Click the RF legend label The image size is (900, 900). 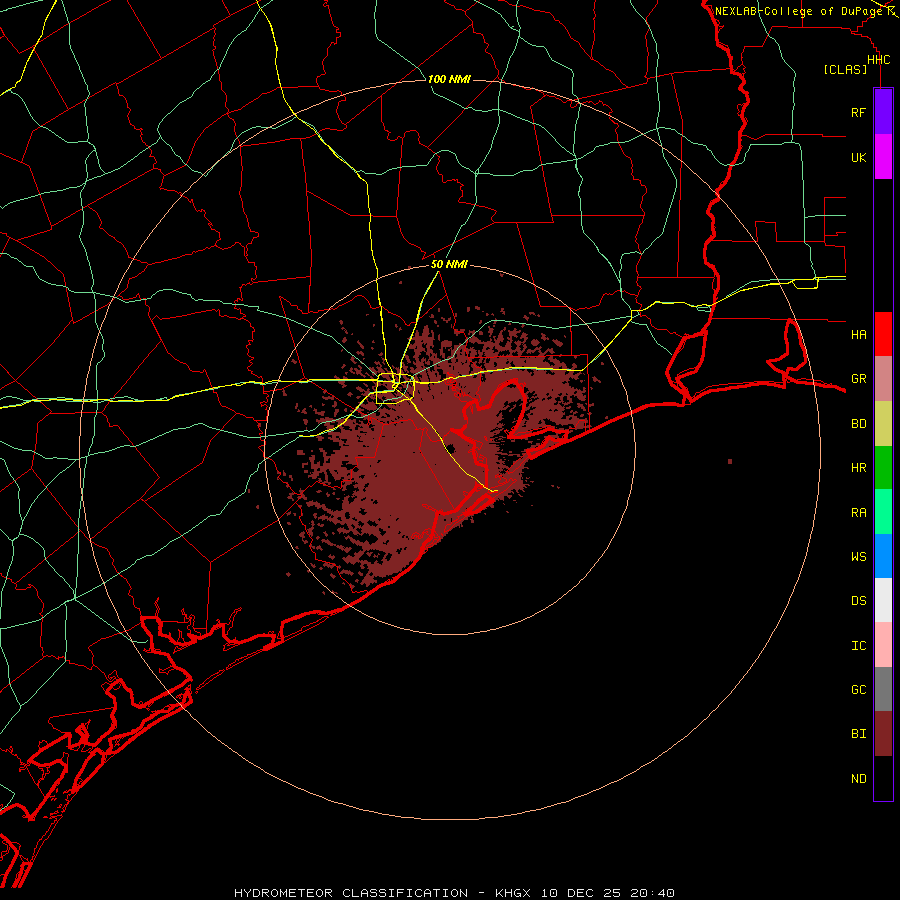click(x=858, y=112)
